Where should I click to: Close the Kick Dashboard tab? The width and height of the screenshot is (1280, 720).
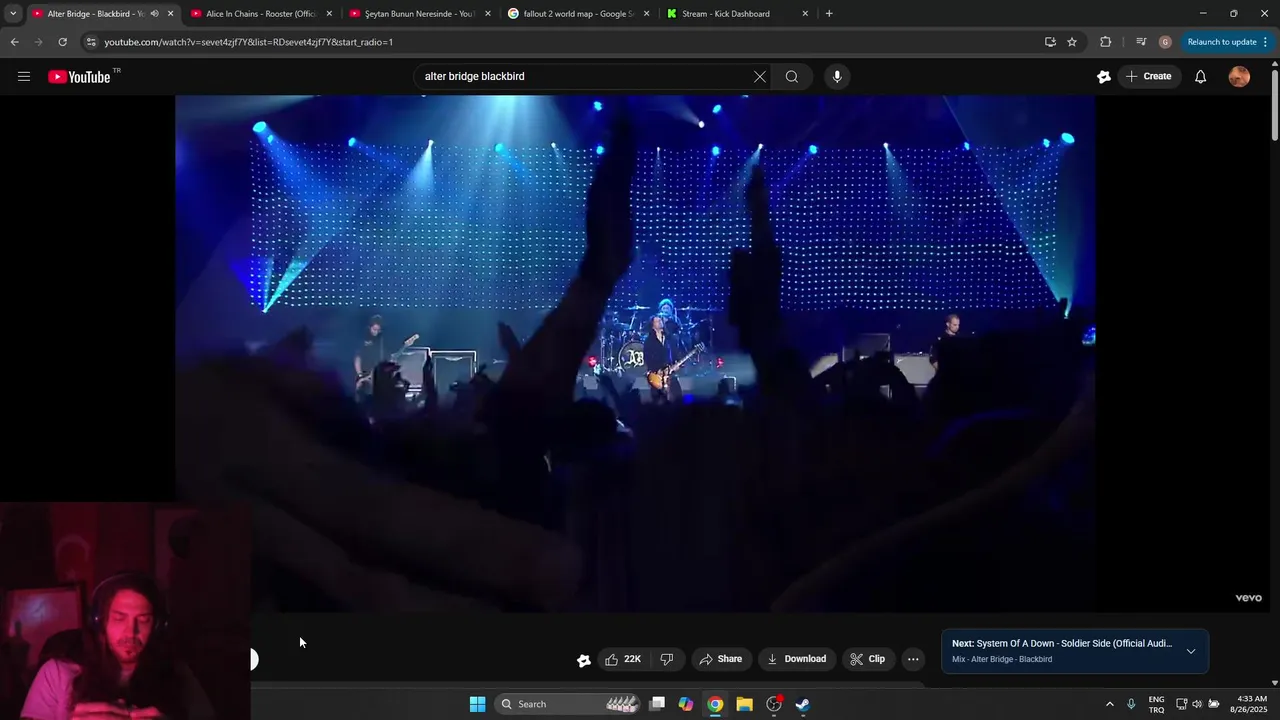[x=805, y=14]
